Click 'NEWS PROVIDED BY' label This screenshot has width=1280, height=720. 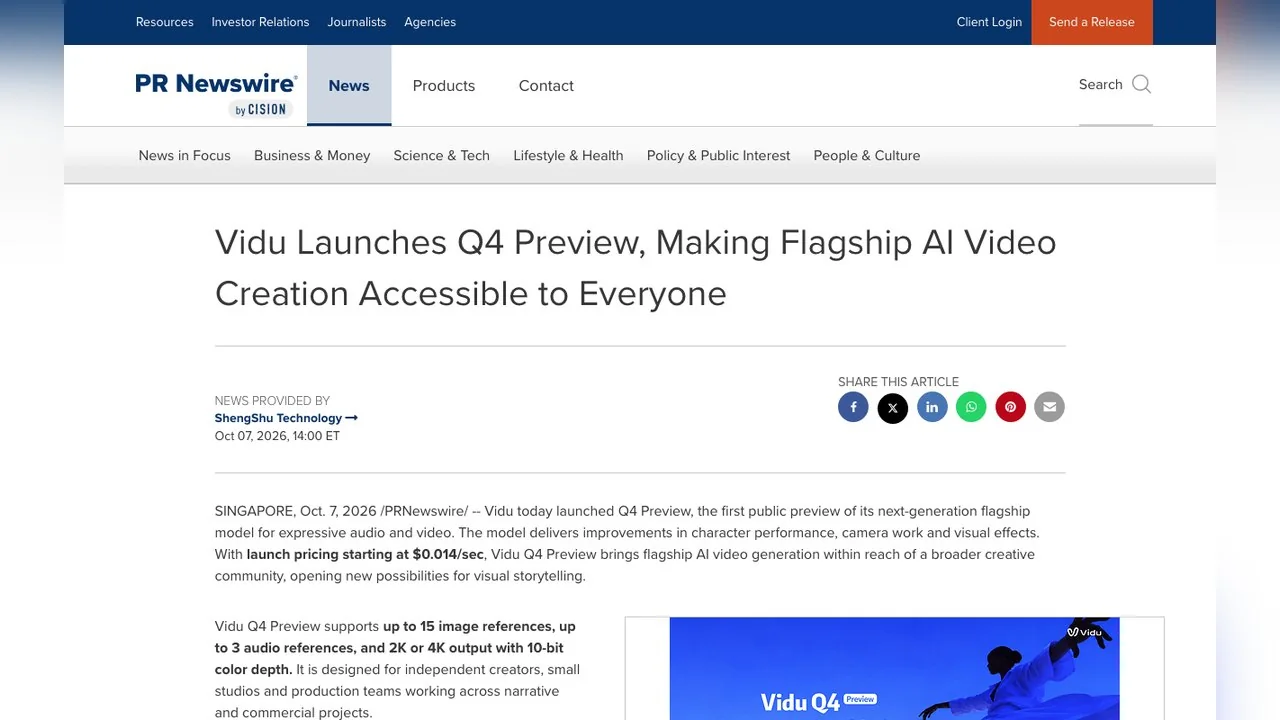272,401
